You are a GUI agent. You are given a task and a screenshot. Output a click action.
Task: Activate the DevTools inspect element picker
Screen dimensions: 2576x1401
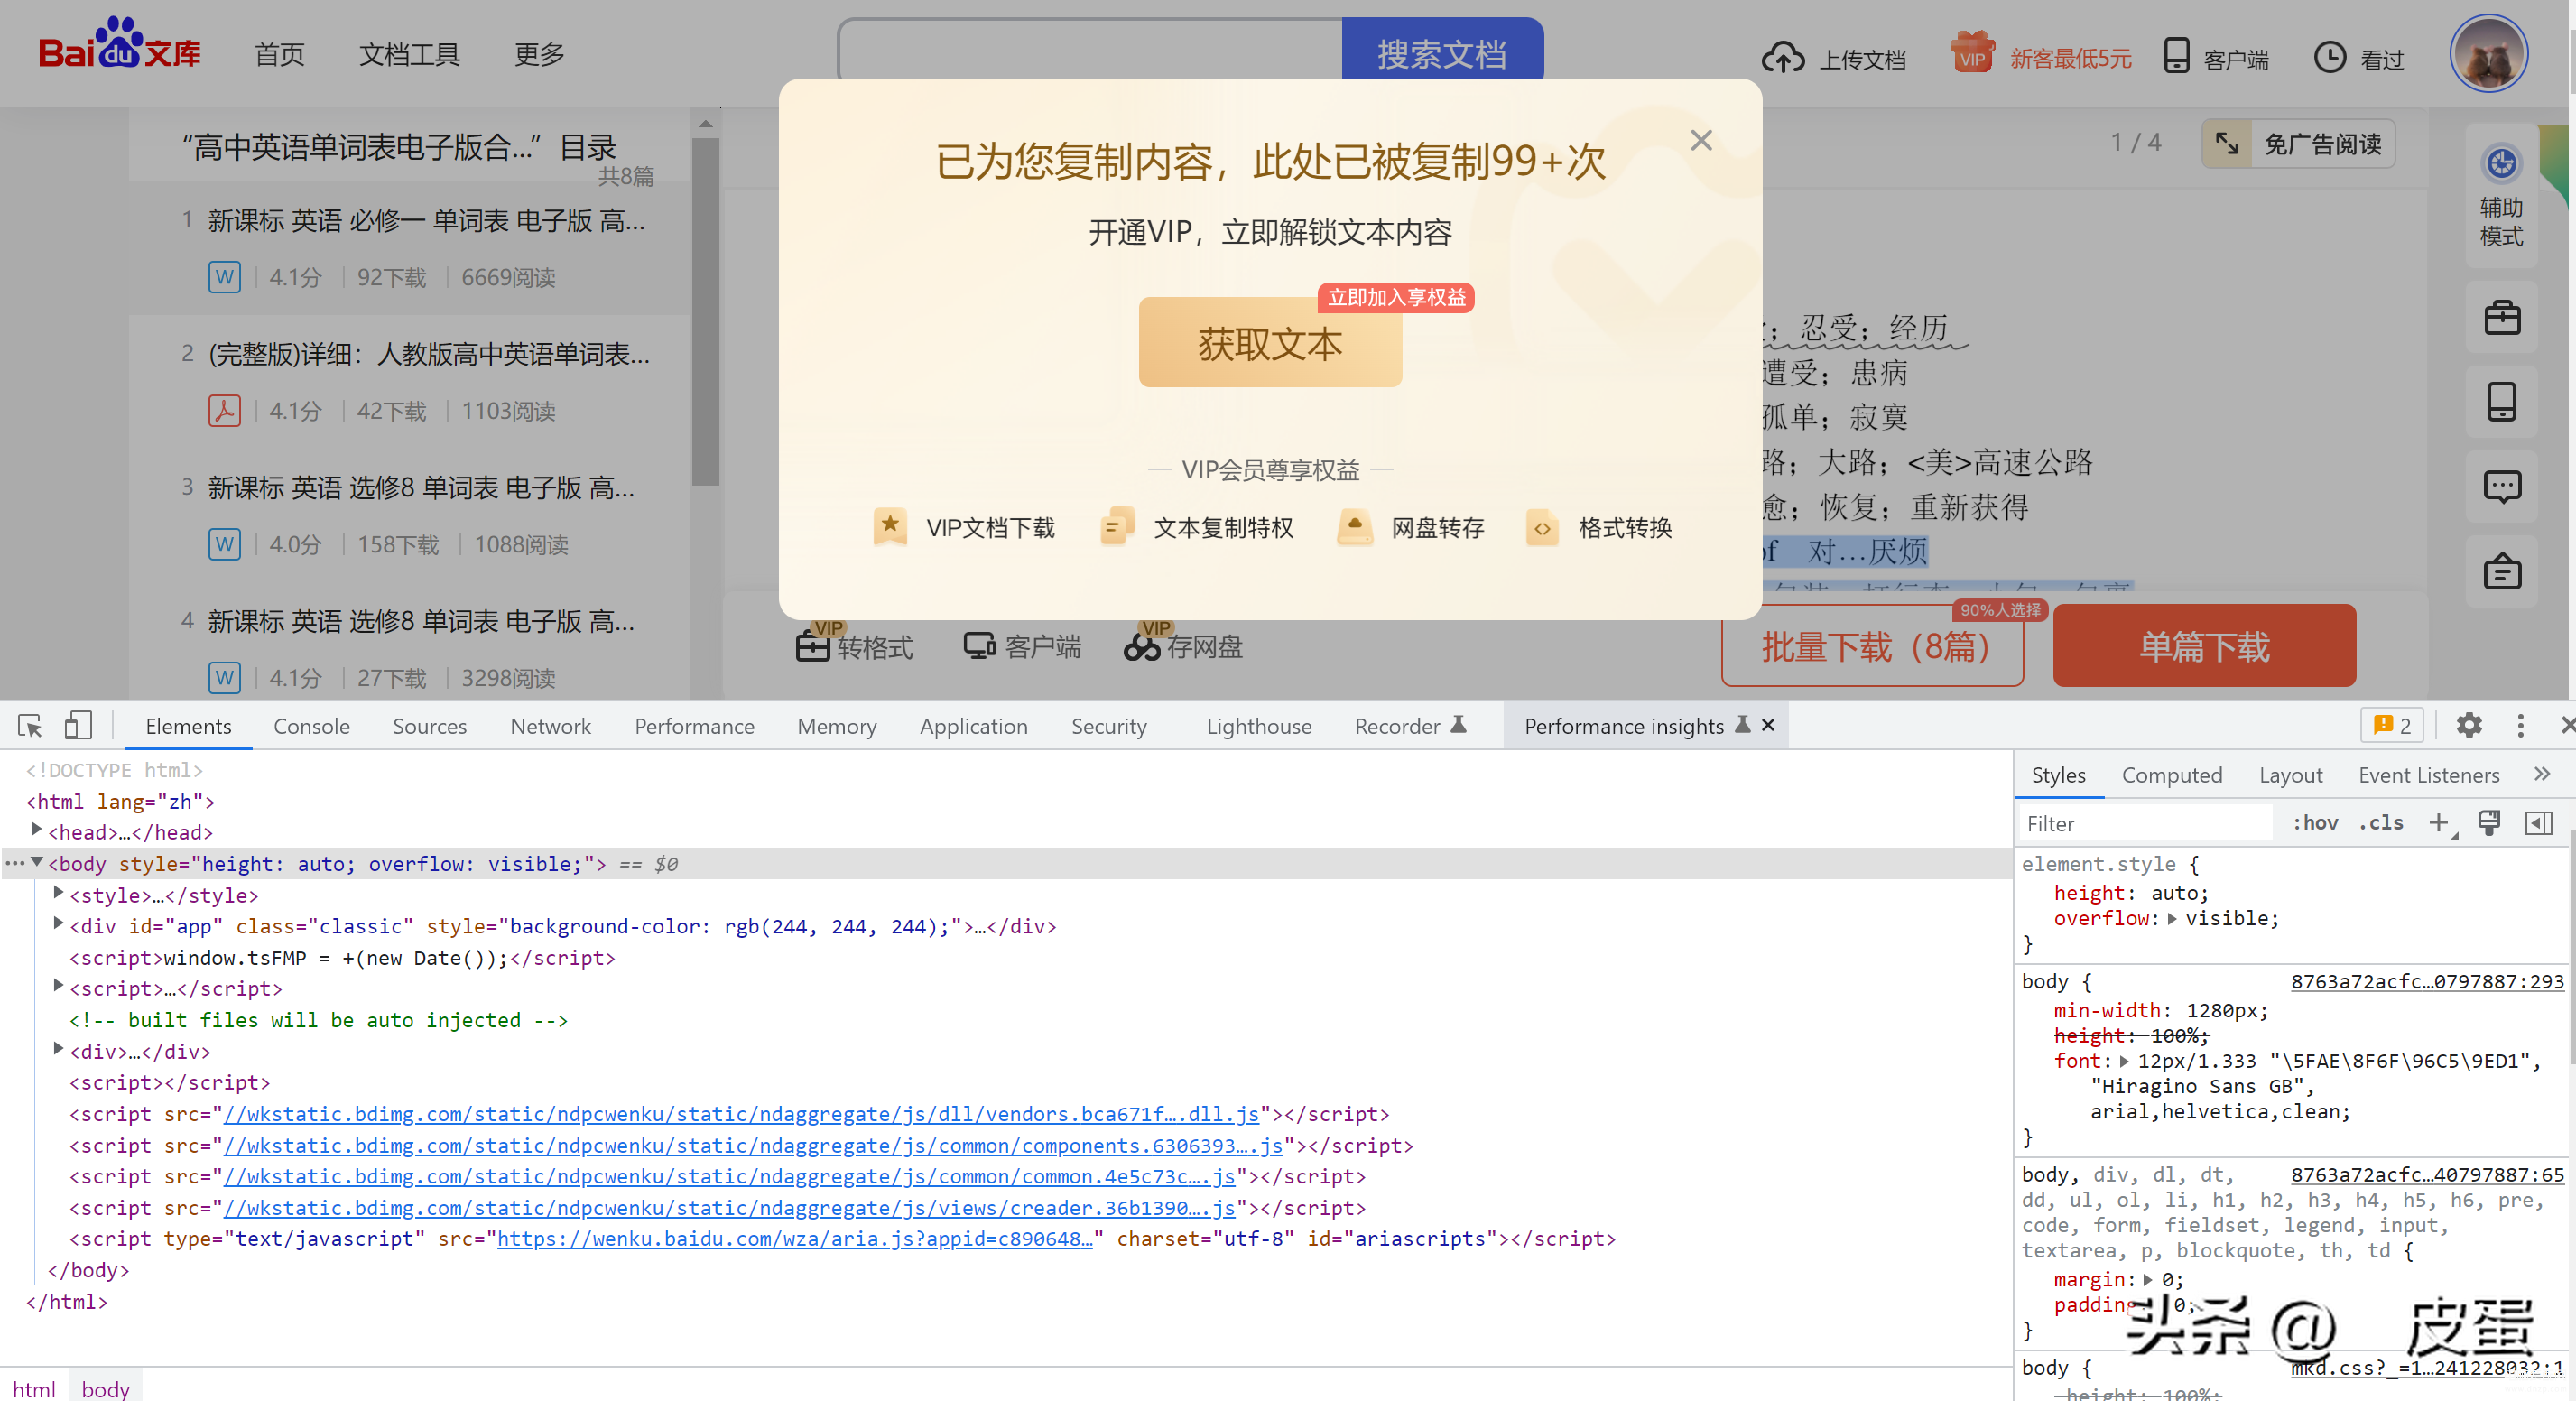[x=30, y=726]
